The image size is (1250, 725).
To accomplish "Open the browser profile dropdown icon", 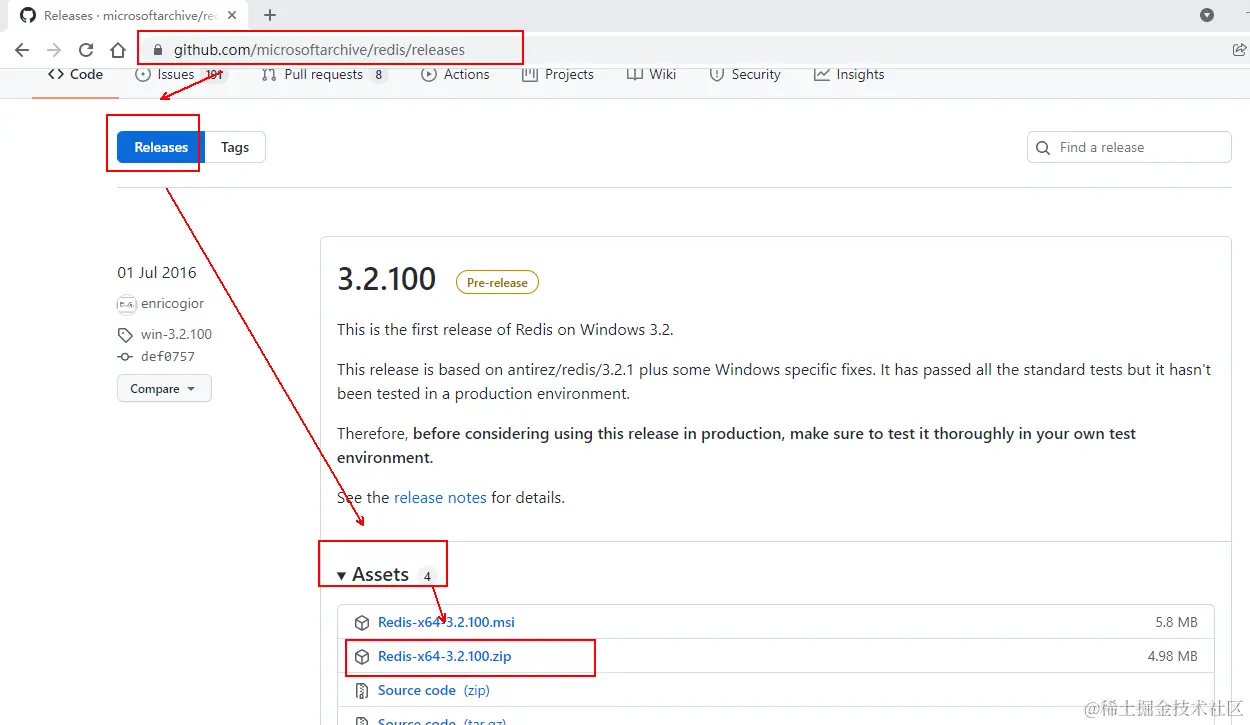I will point(1207,15).
